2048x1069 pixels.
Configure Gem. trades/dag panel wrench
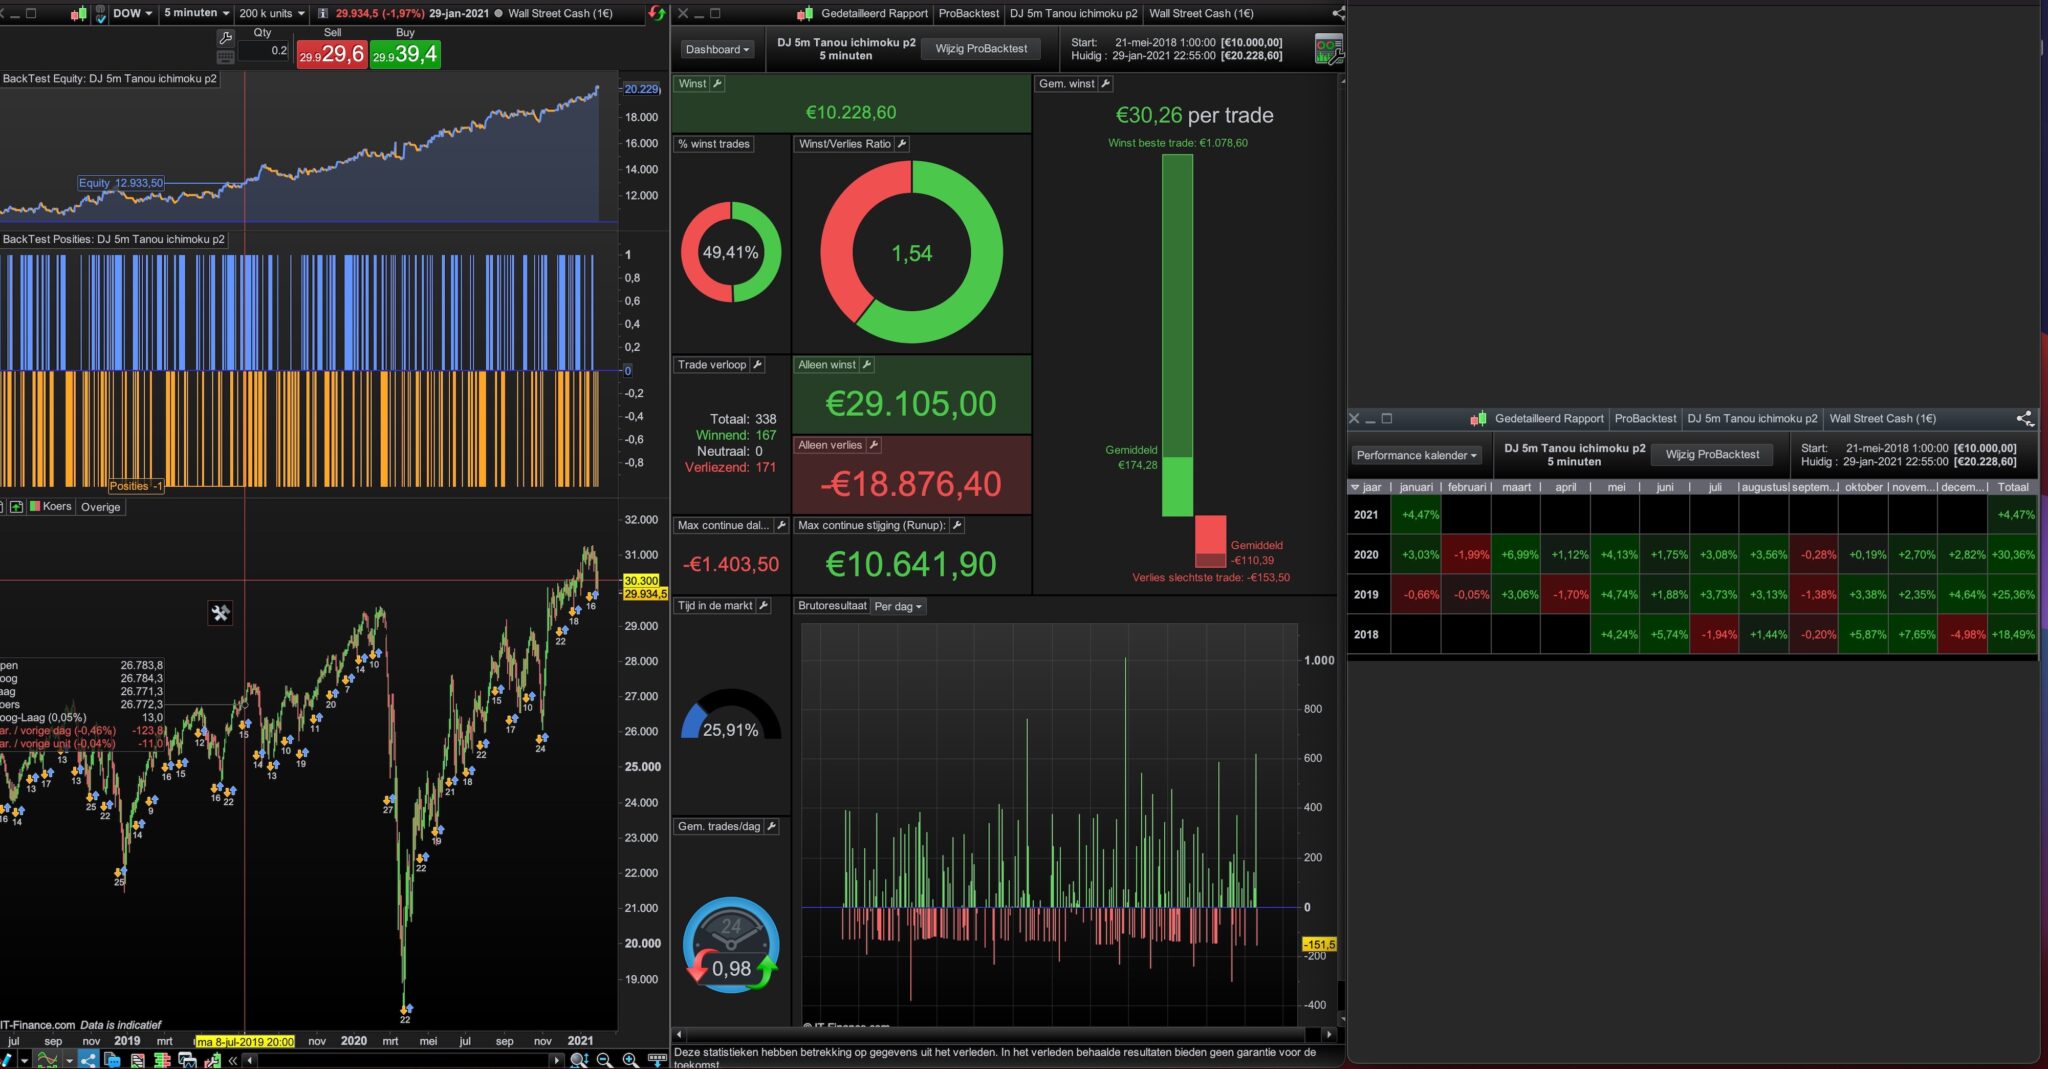771,826
